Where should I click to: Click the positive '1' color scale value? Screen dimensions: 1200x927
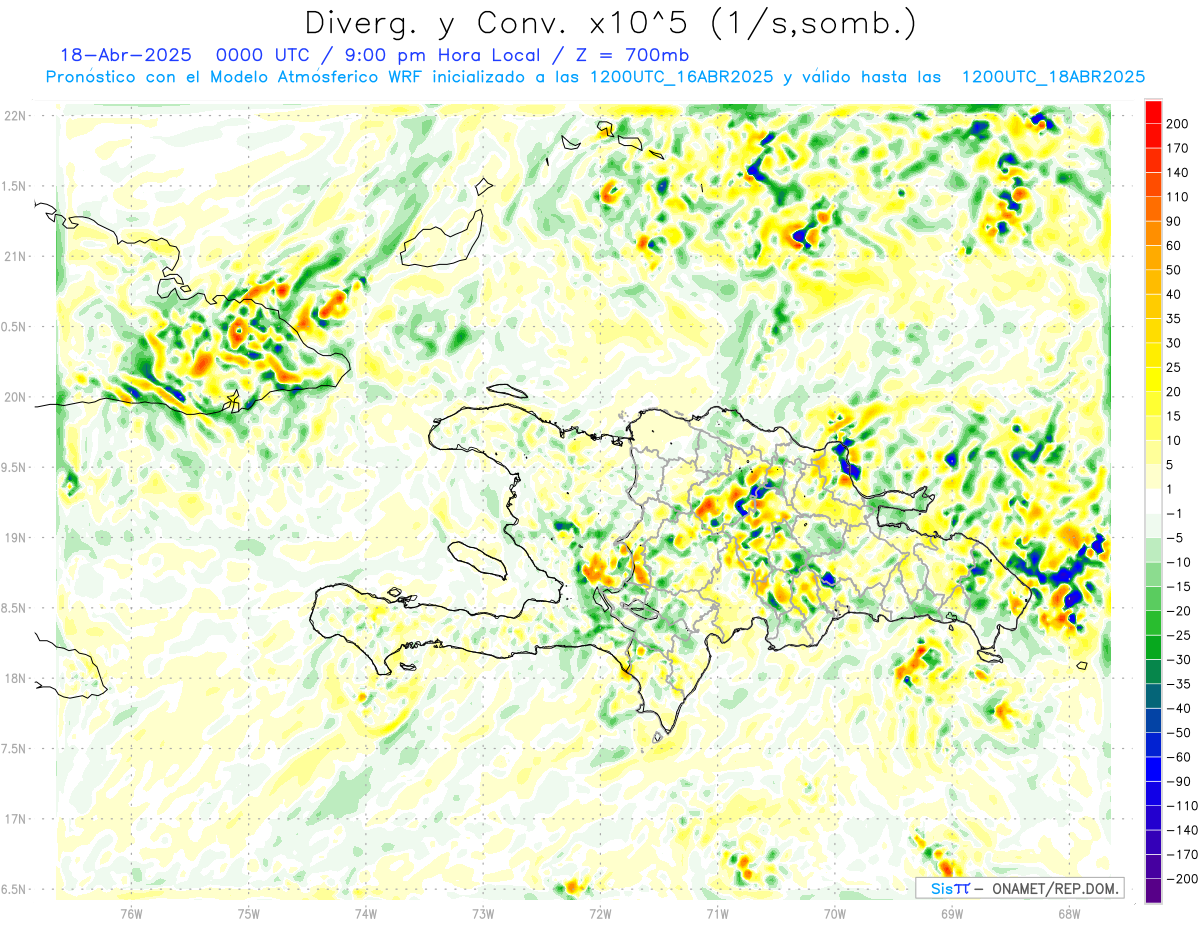click(1171, 489)
